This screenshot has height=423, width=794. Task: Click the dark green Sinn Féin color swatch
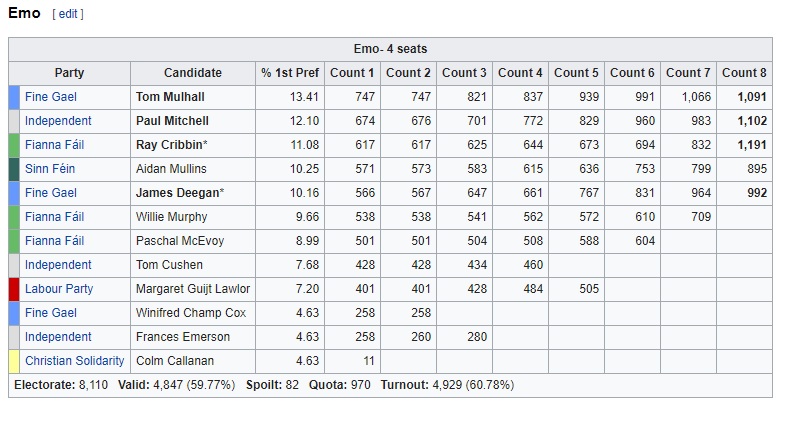point(14,169)
